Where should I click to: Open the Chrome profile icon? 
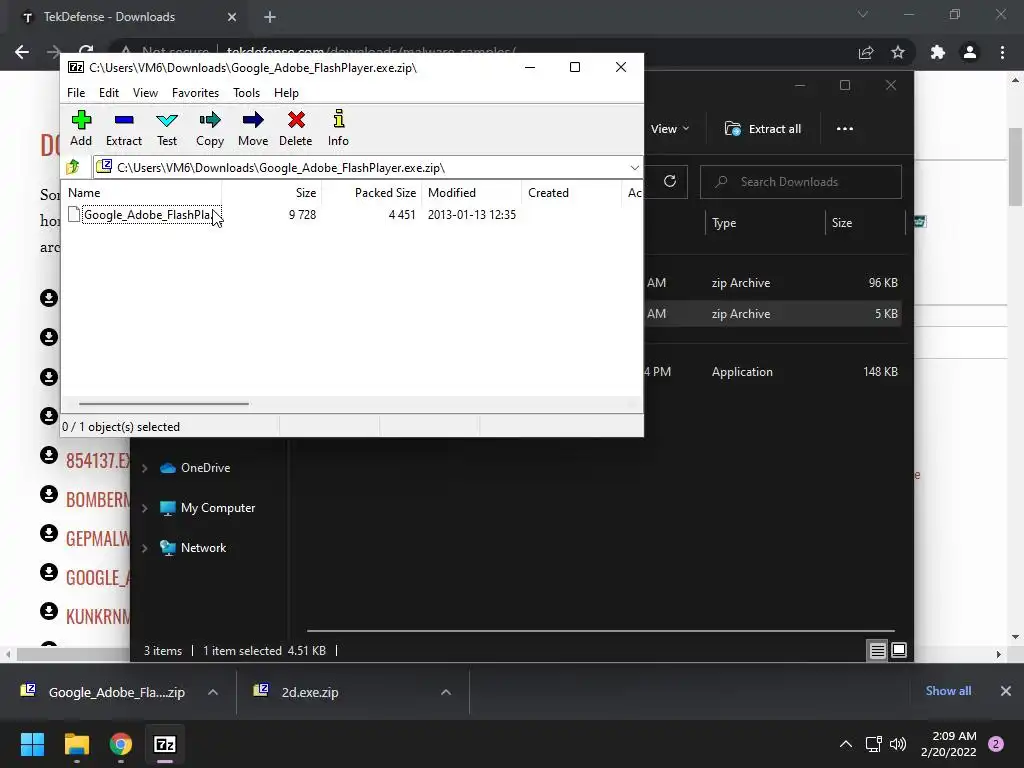(970, 53)
